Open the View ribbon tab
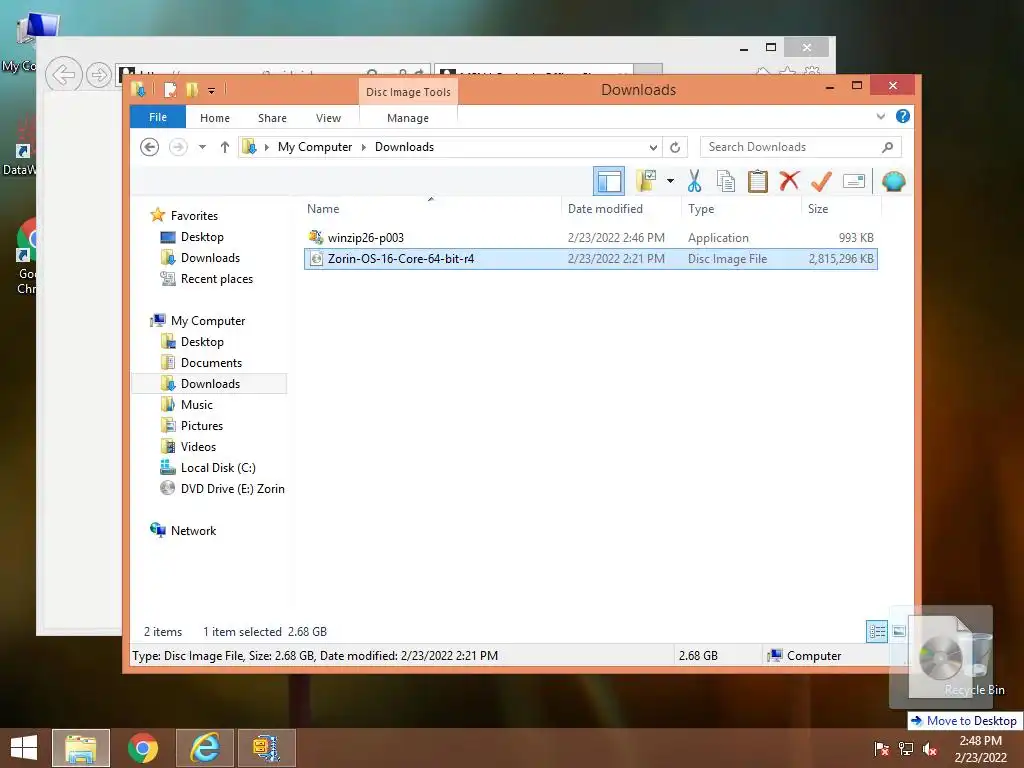This screenshot has width=1024, height=768. click(x=328, y=118)
